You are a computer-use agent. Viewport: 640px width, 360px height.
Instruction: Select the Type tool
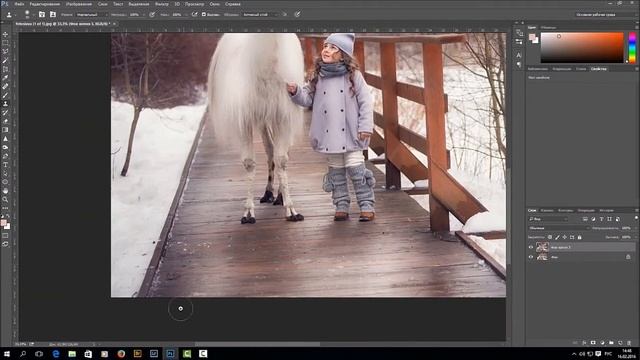coord(5,164)
